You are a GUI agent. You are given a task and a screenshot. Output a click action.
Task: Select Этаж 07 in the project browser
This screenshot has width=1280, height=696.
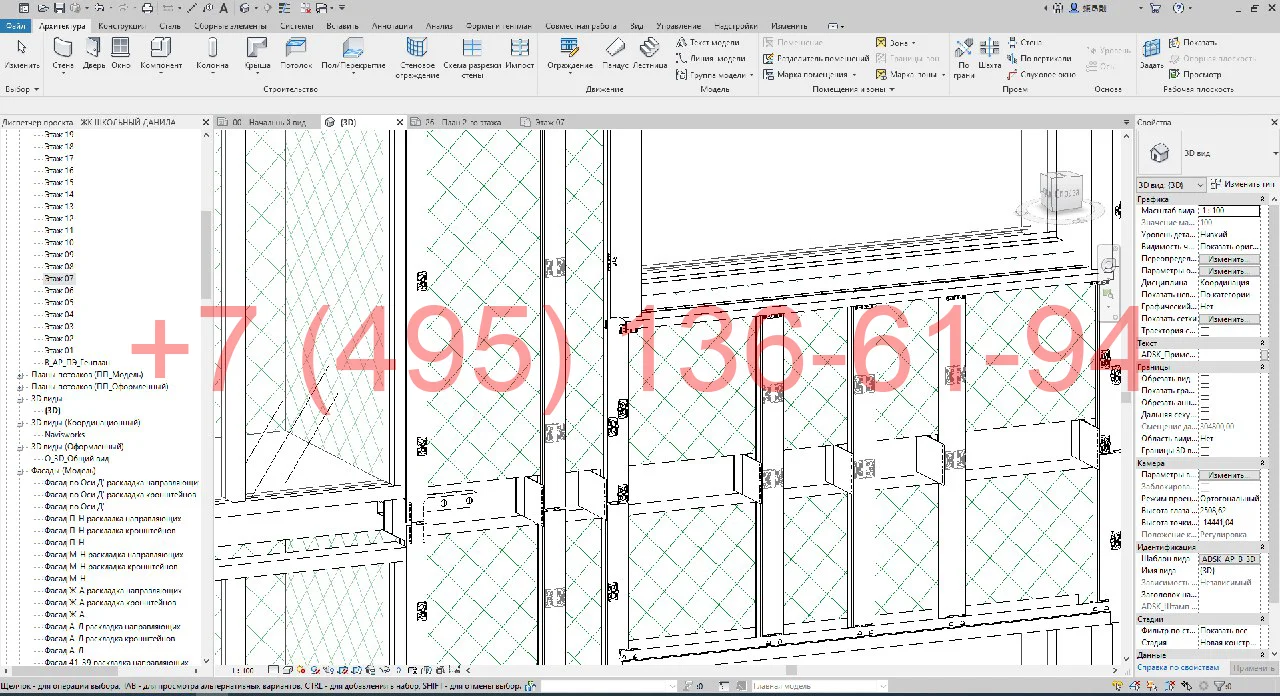pos(59,278)
